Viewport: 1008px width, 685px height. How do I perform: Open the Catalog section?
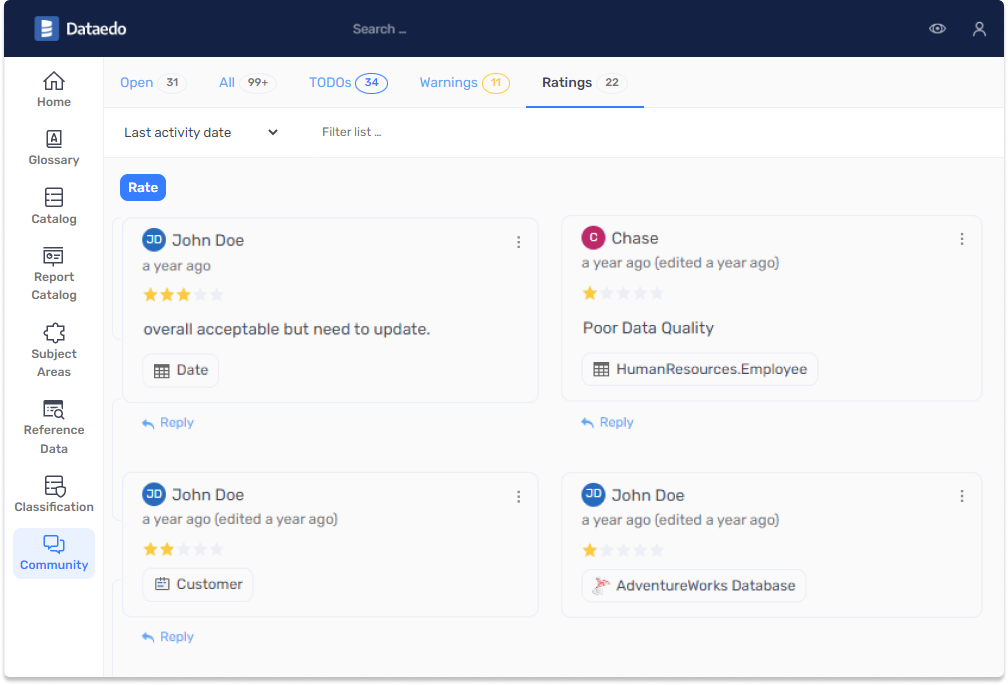(x=54, y=203)
